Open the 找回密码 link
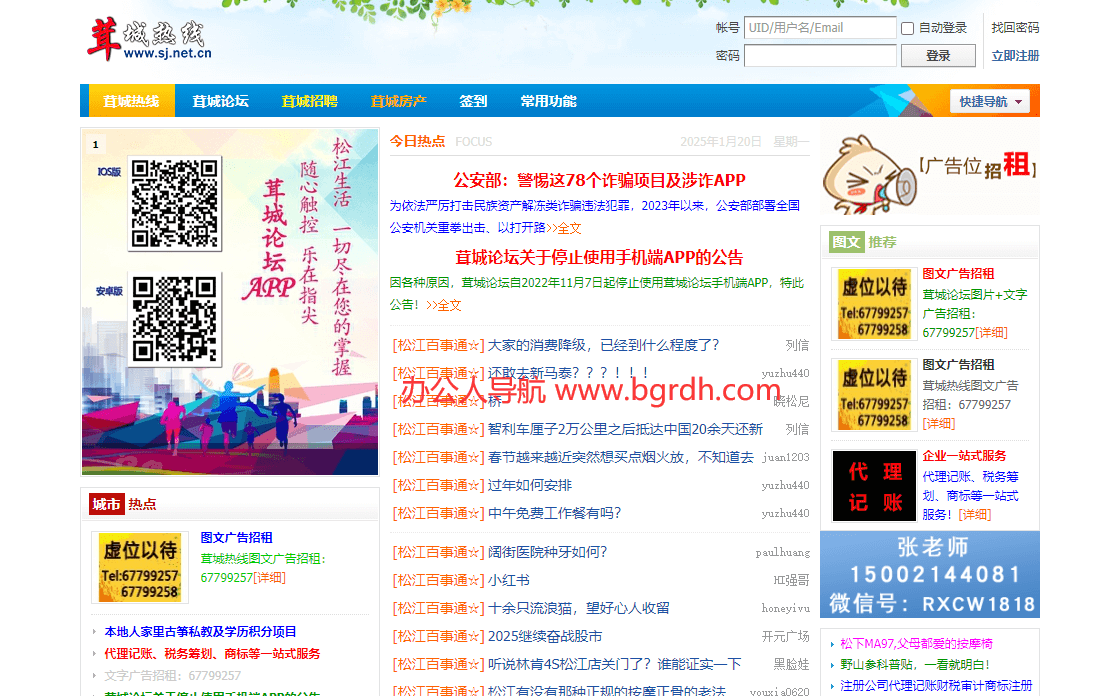Screen dimensions: 1104x696 (x=1015, y=27)
